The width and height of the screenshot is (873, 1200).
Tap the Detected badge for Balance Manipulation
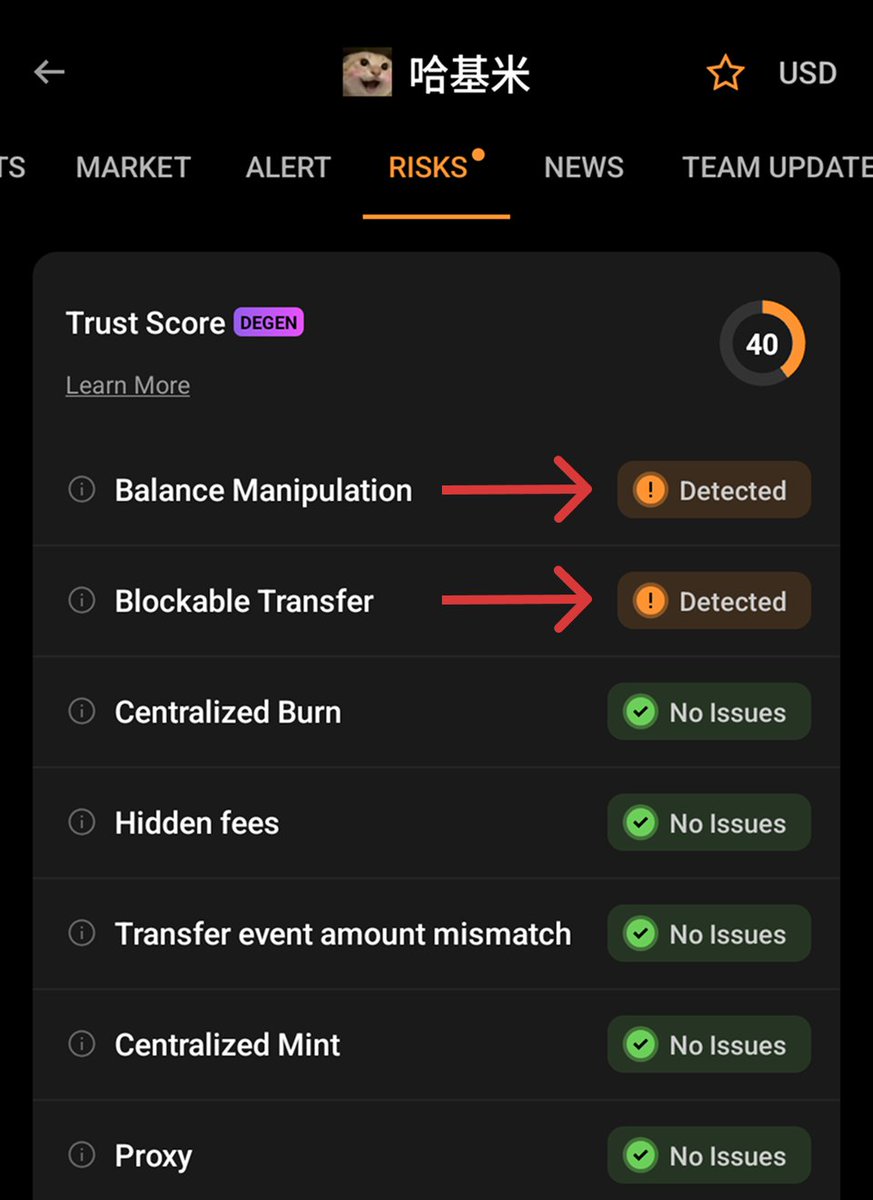click(x=714, y=490)
